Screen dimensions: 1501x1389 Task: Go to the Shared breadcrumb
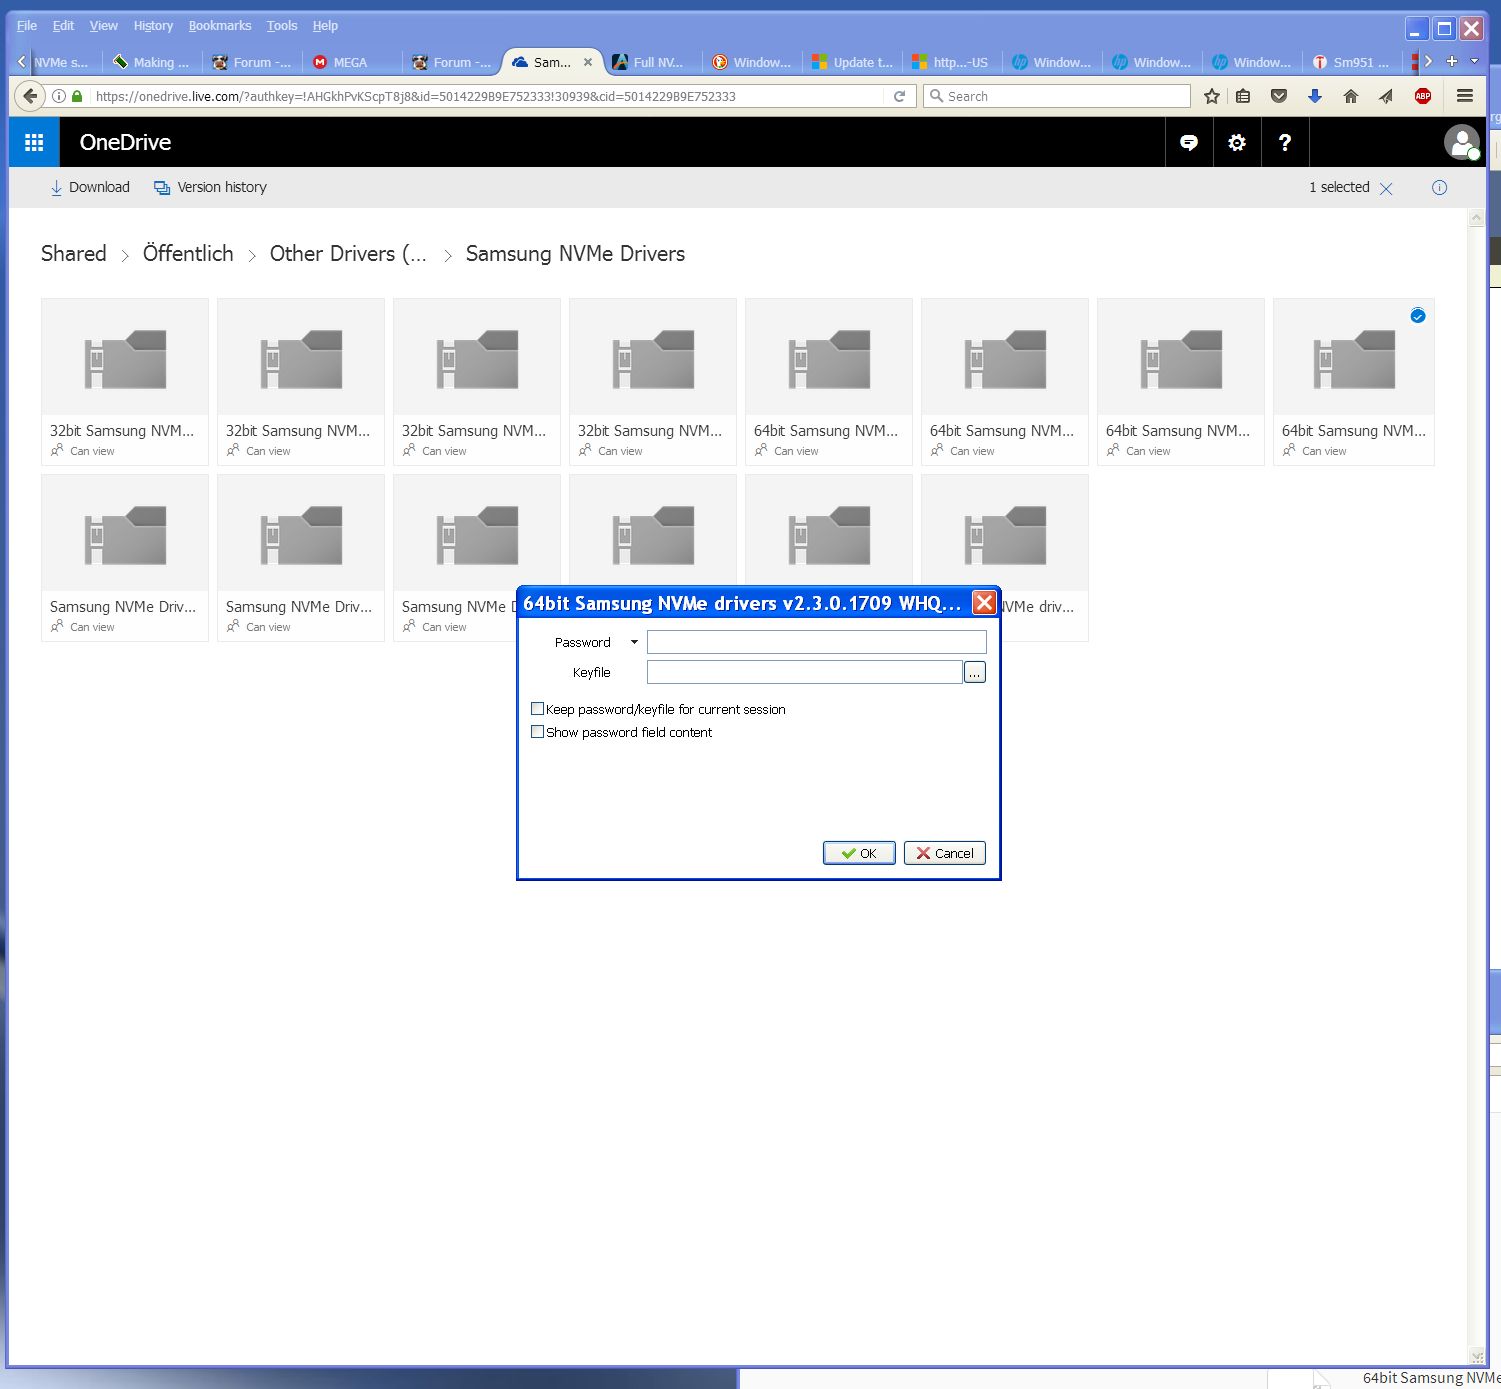pos(74,254)
